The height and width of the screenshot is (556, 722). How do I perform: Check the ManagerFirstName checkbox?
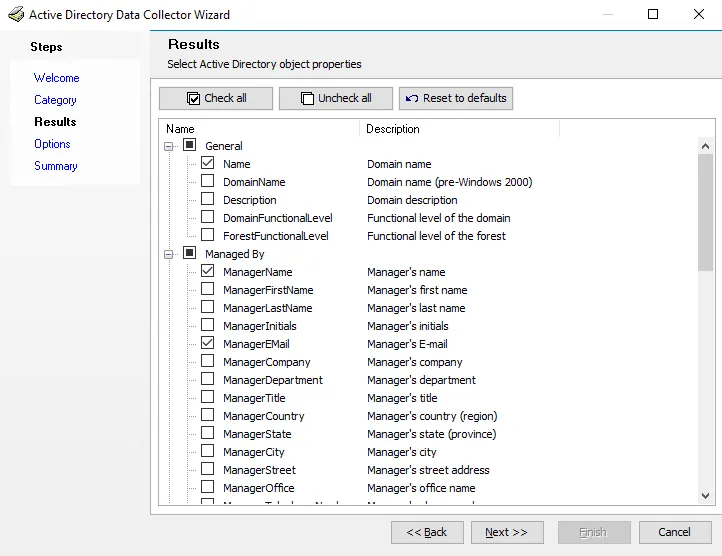208,288
